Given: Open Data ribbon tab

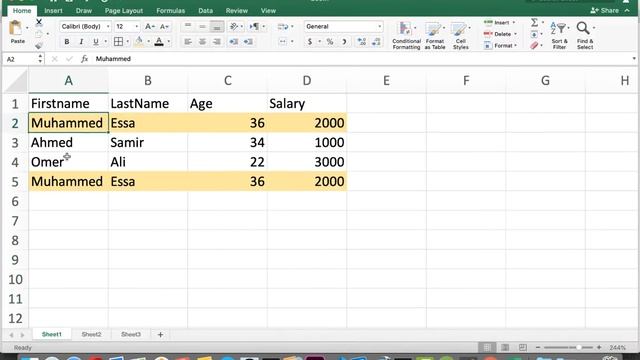Looking at the screenshot, I should click(205, 11).
